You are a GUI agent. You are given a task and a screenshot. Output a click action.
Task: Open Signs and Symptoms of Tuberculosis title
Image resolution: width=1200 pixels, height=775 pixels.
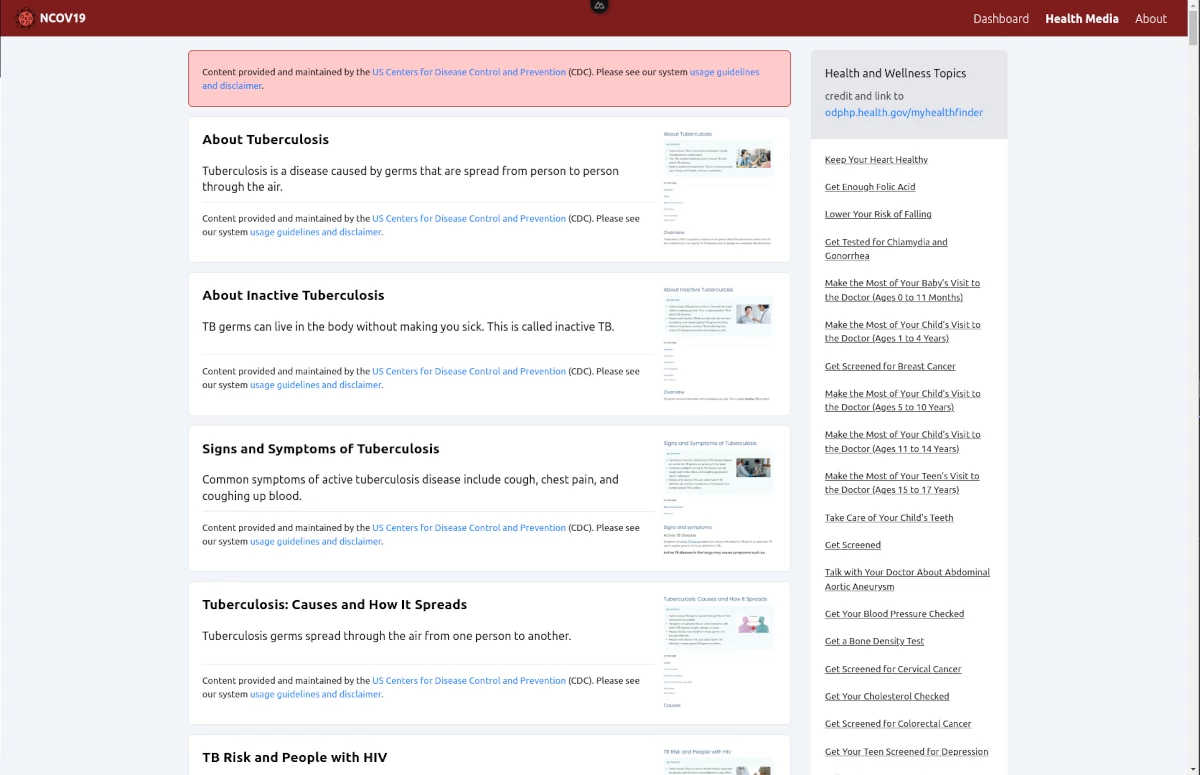click(x=320, y=449)
